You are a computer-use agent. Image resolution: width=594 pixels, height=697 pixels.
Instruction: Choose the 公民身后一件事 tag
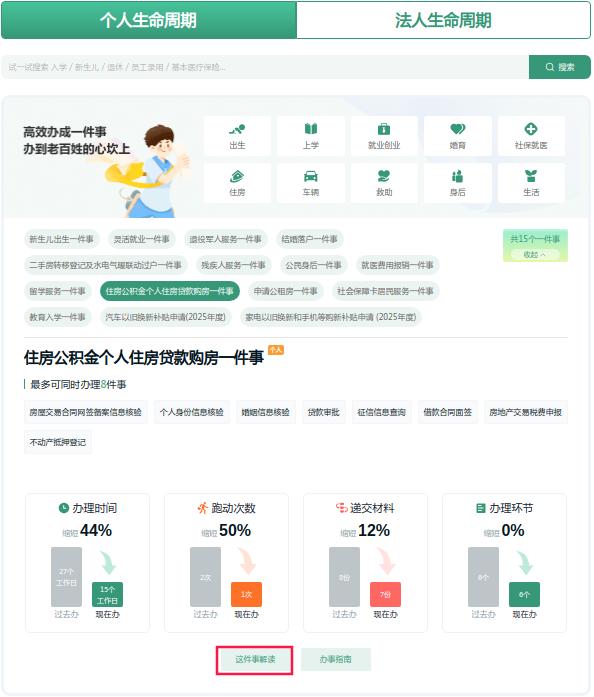coord(313,265)
